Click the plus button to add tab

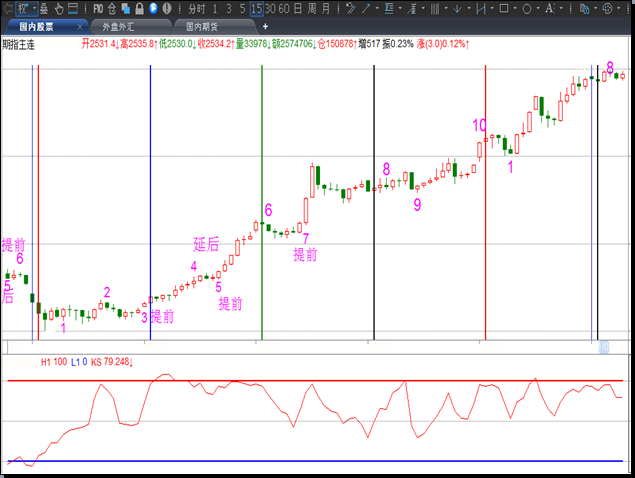click(265, 26)
